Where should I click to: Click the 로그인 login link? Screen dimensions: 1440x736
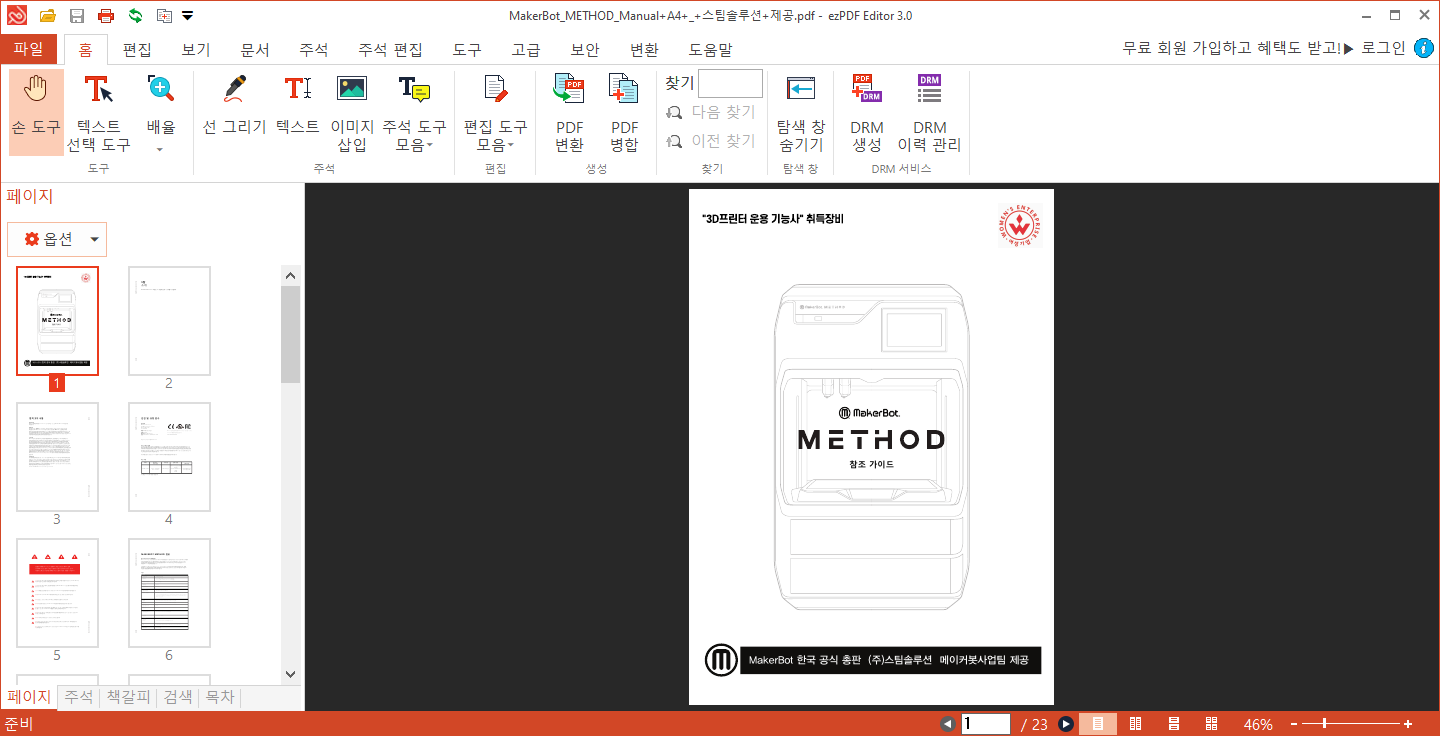(1384, 48)
